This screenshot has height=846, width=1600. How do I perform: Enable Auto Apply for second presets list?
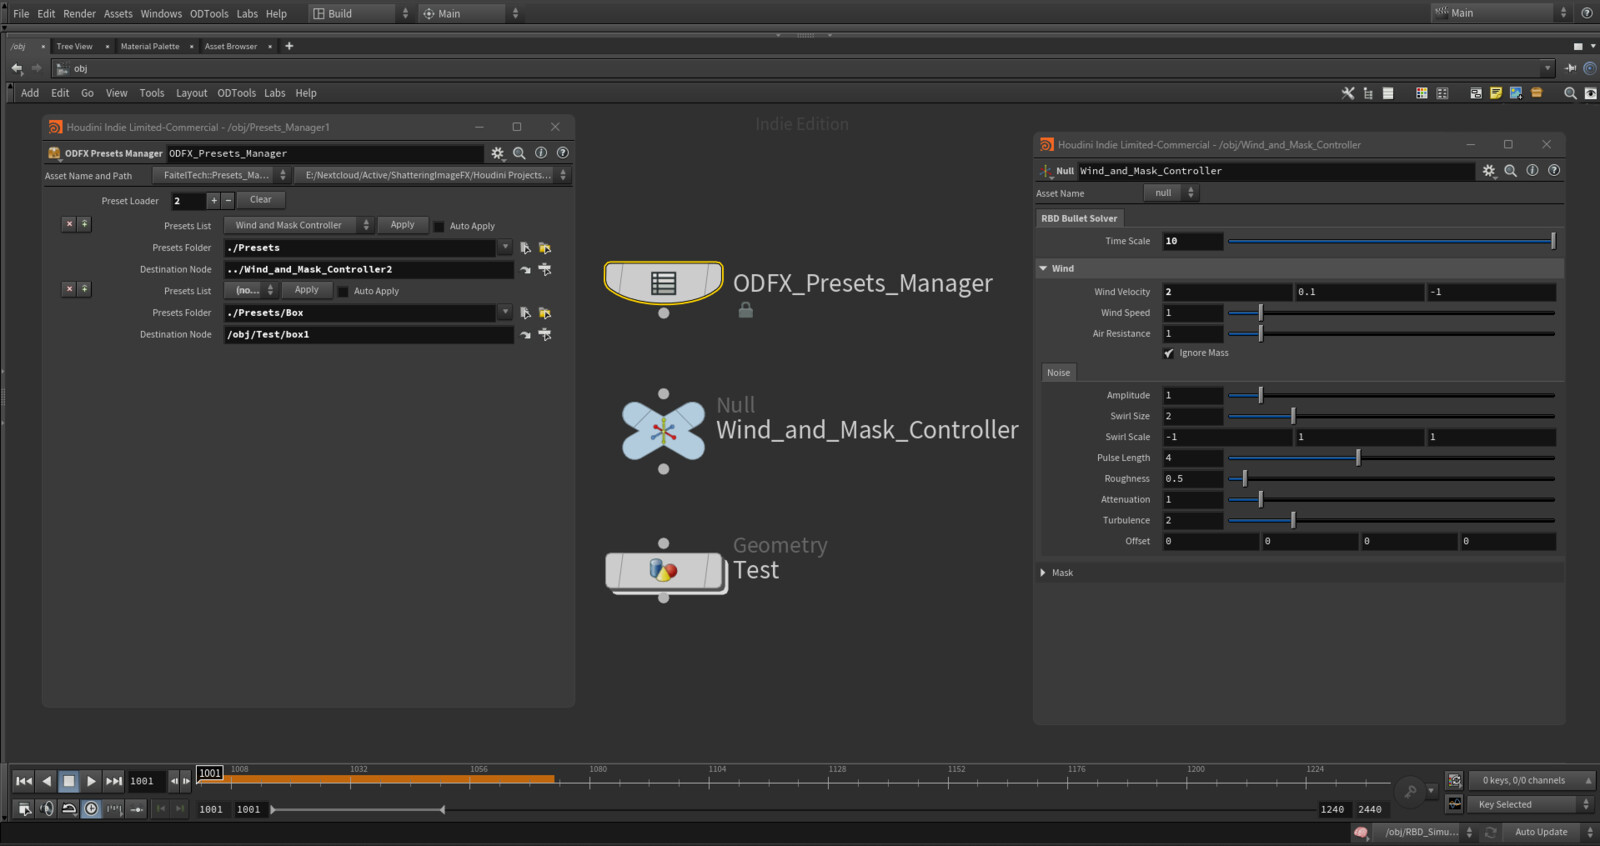pos(343,291)
